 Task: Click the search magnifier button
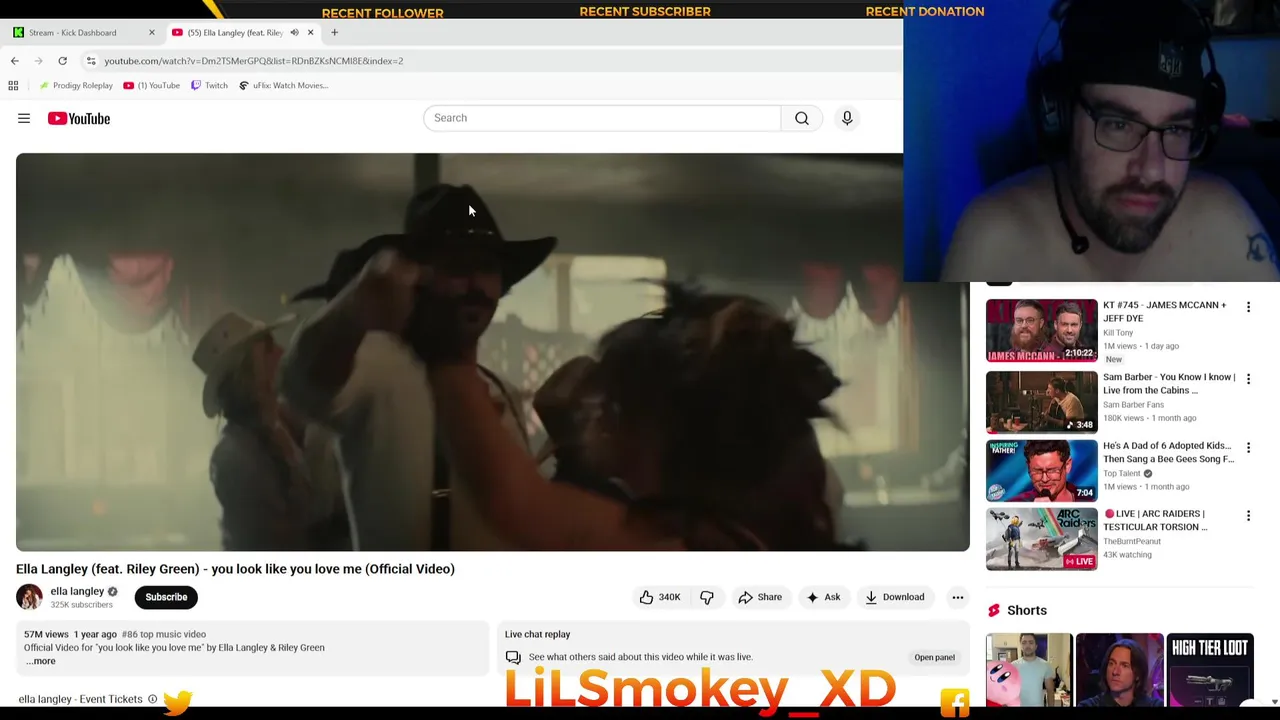tap(802, 118)
